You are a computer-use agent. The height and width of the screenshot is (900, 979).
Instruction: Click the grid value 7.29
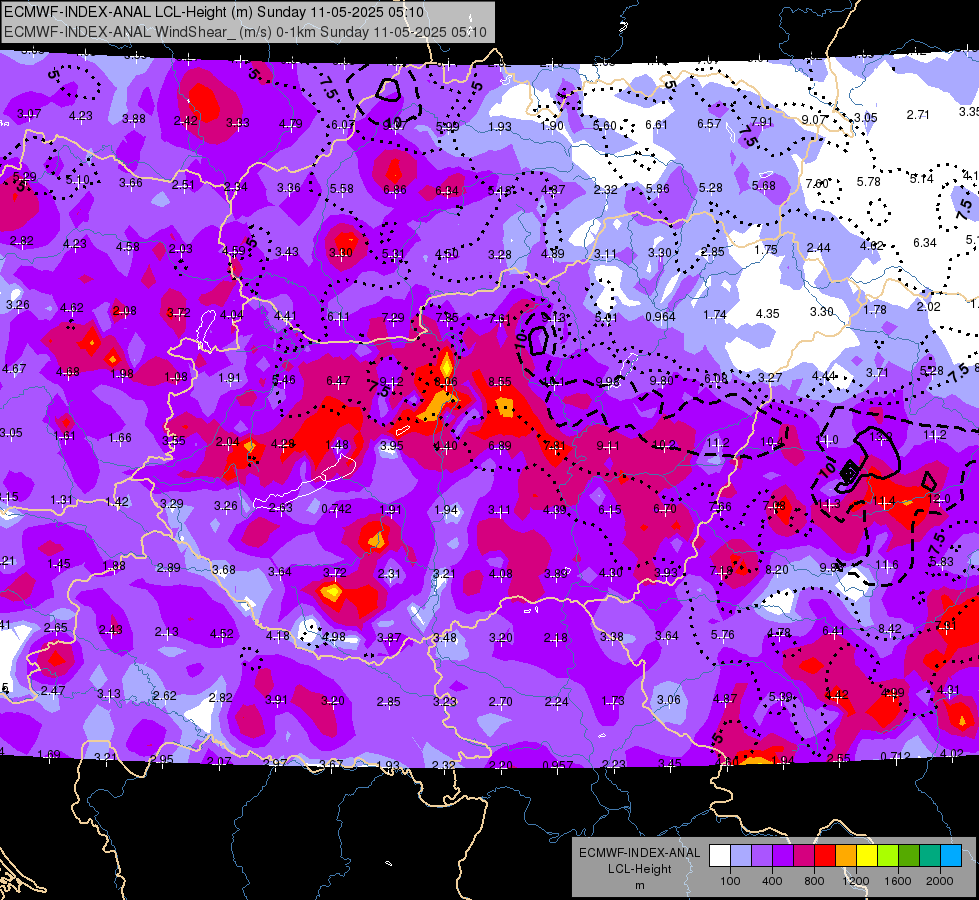tap(393, 319)
